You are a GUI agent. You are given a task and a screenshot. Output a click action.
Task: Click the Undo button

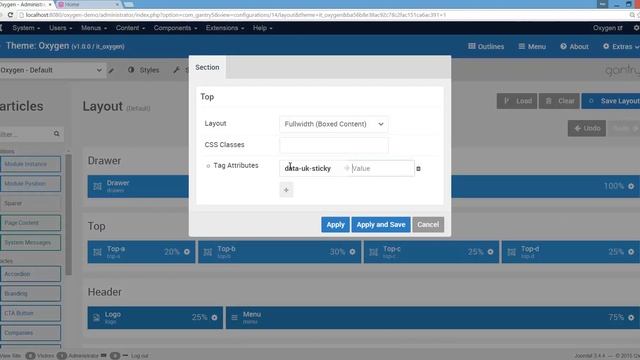coord(587,128)
